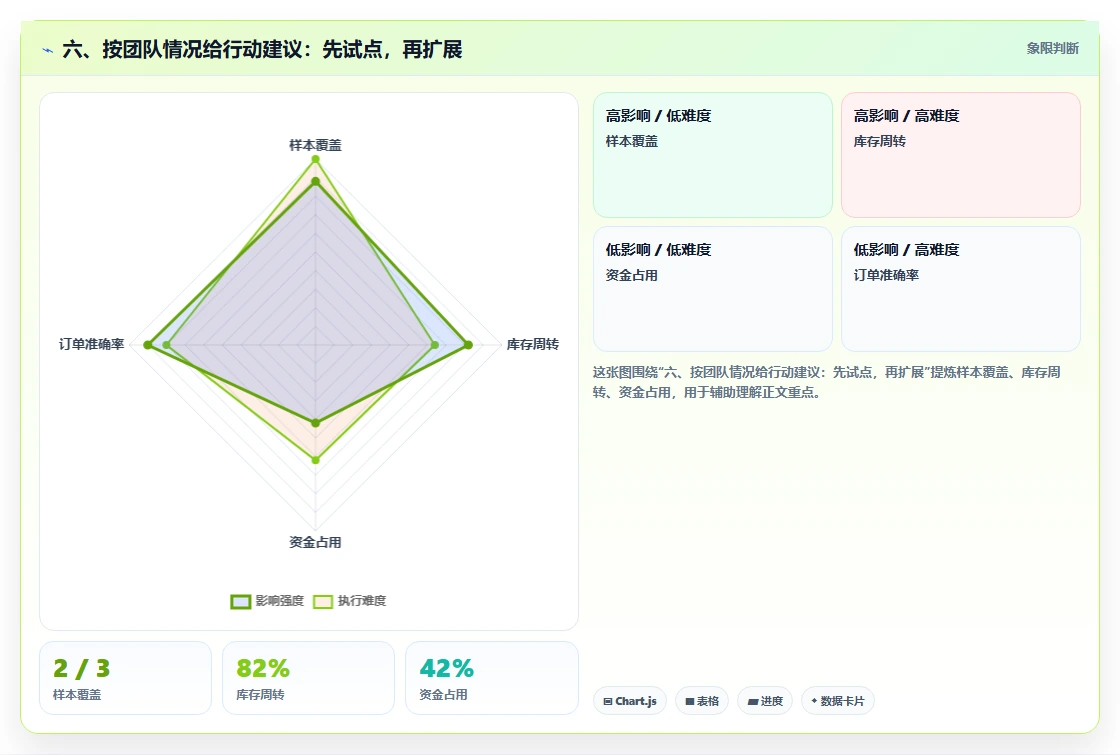
Task: Click the 执行难度 data point on 订单准确率 axis
Action: pos(166,345)
